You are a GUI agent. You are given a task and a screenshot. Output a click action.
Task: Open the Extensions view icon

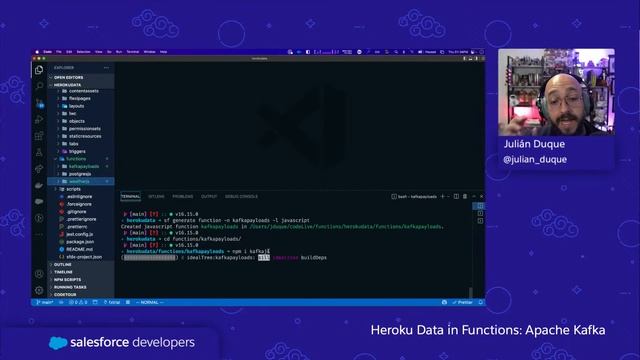(39, 136)
